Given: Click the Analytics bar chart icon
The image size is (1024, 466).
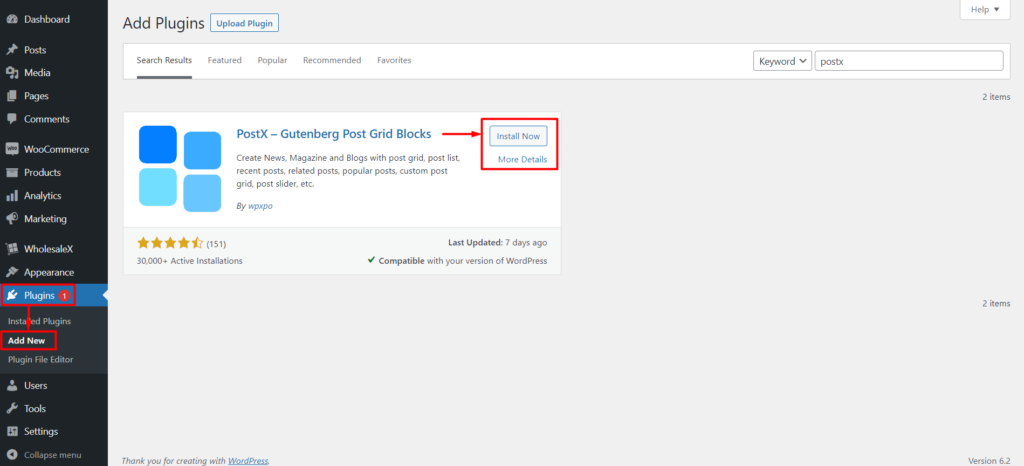Looking at the screenshot, I should (12, 196).
